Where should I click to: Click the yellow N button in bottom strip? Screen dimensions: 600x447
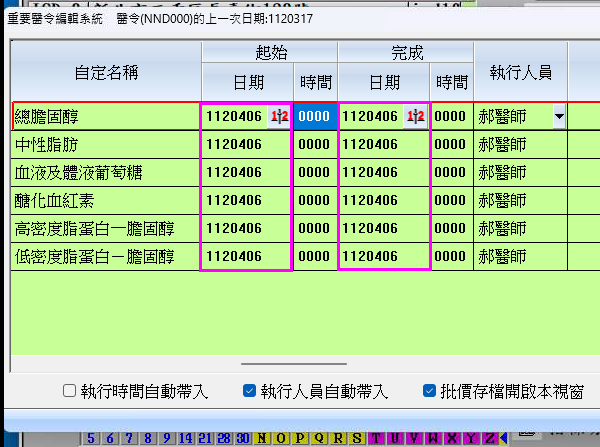click(x=262, y=438)
